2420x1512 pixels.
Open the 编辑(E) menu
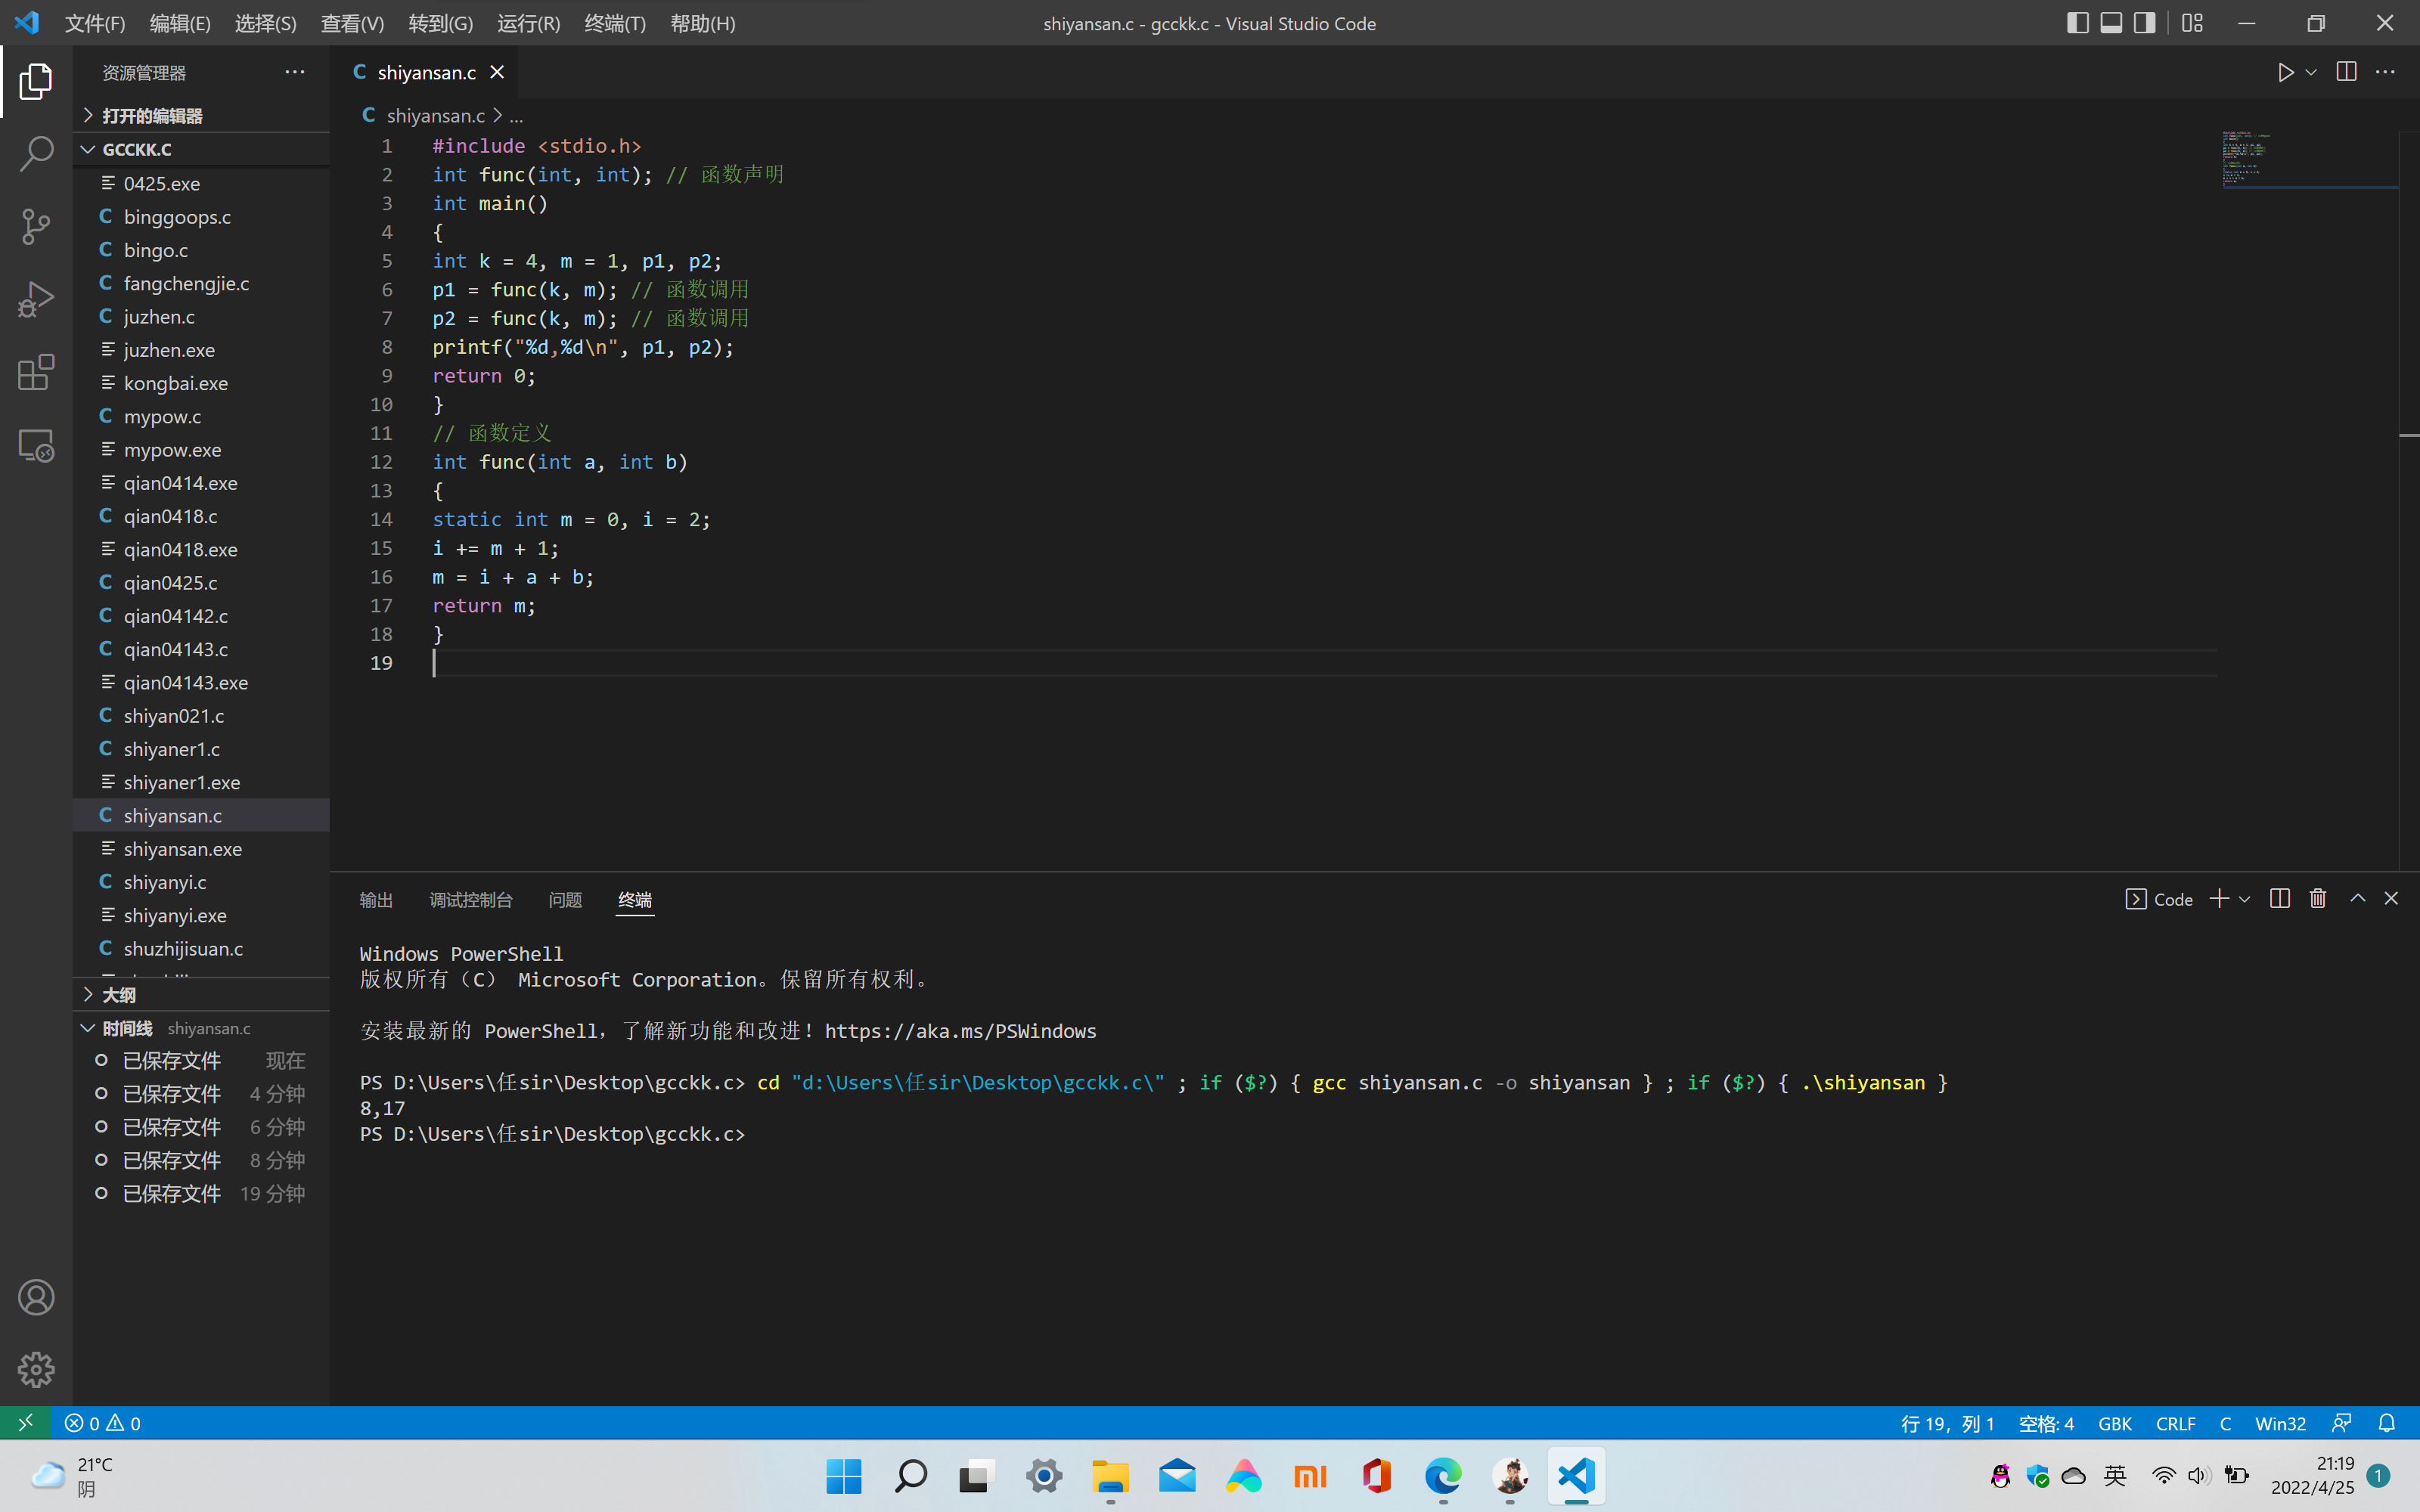tap(180, 23)
